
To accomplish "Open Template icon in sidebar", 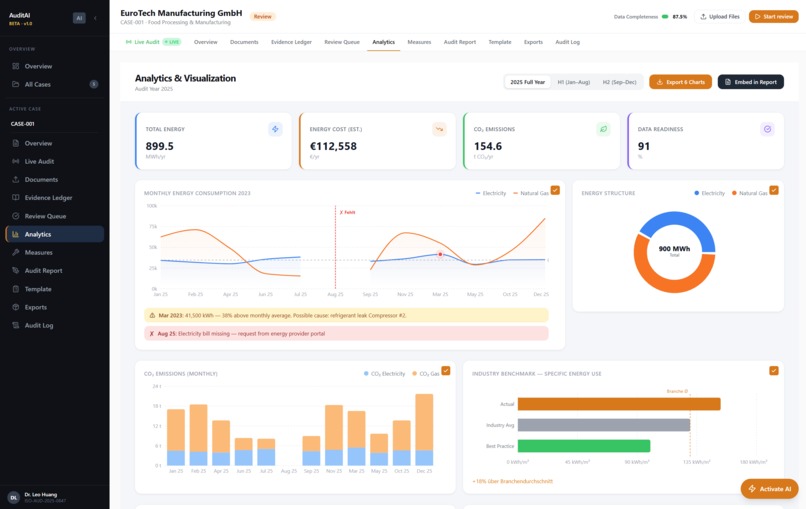I will point(15,289).
